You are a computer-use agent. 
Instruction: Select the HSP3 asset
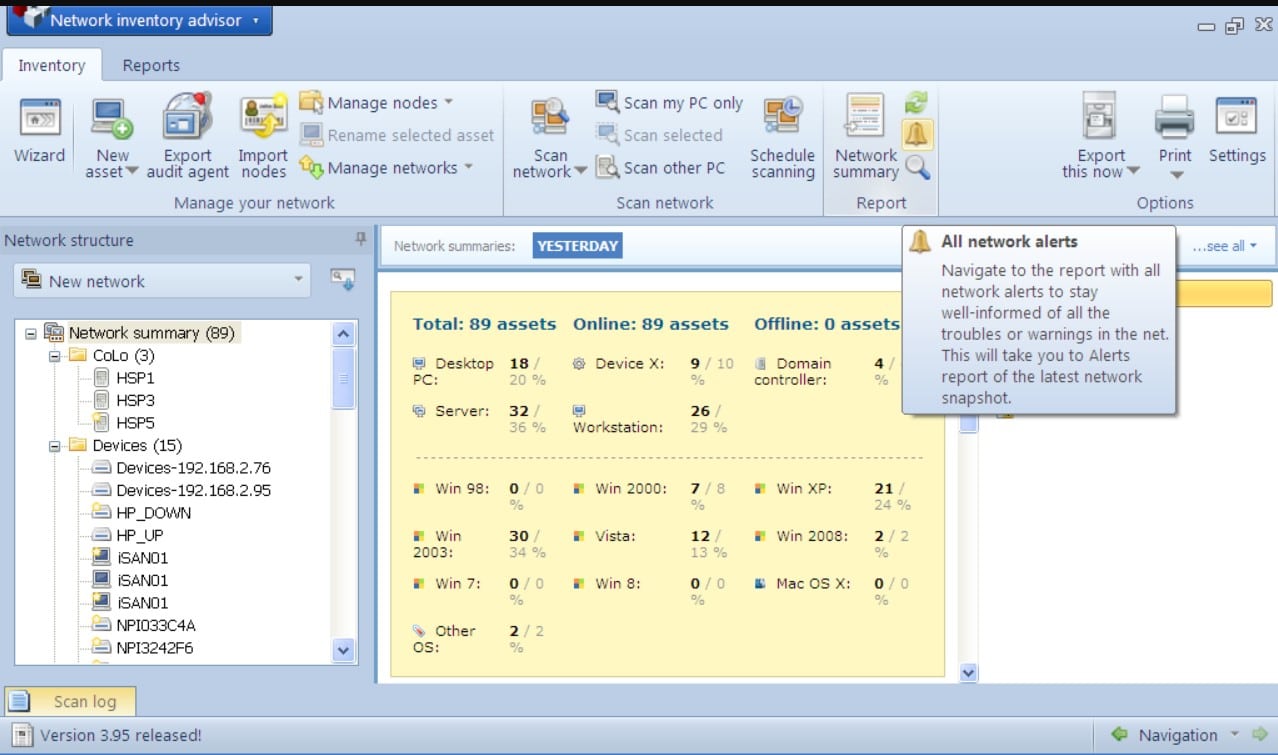tap(135, 400)
